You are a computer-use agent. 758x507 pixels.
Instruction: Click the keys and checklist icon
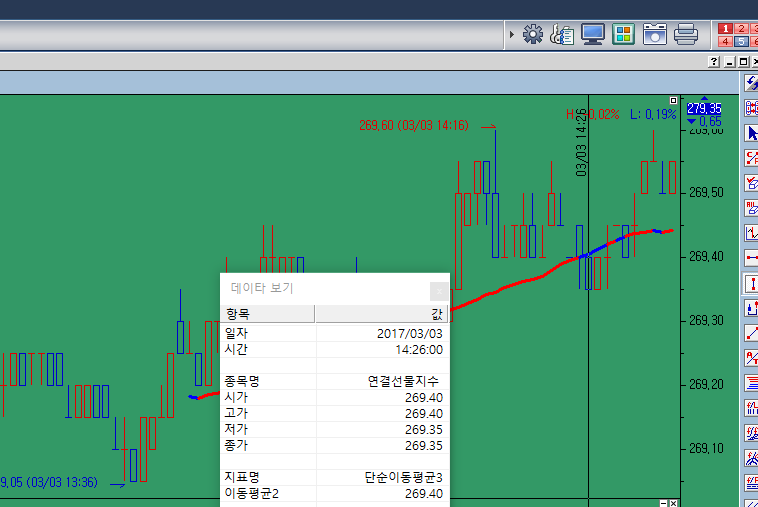point(562,34)
